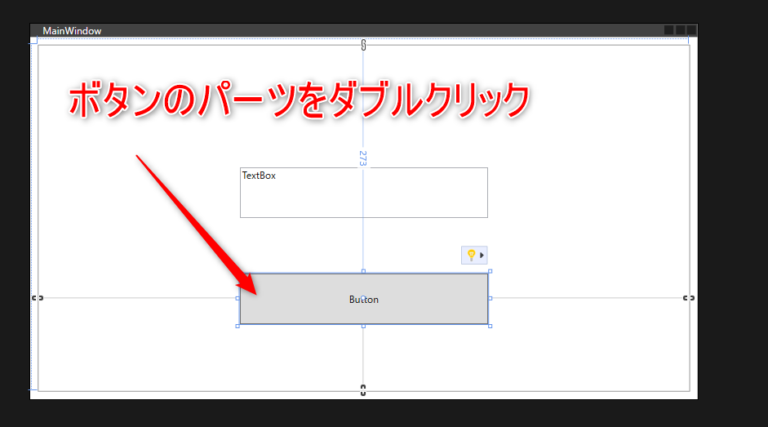Click the Button's bottom-center resize handle
The height and width of the screenshot is (427, 768).
coord(363,325)
